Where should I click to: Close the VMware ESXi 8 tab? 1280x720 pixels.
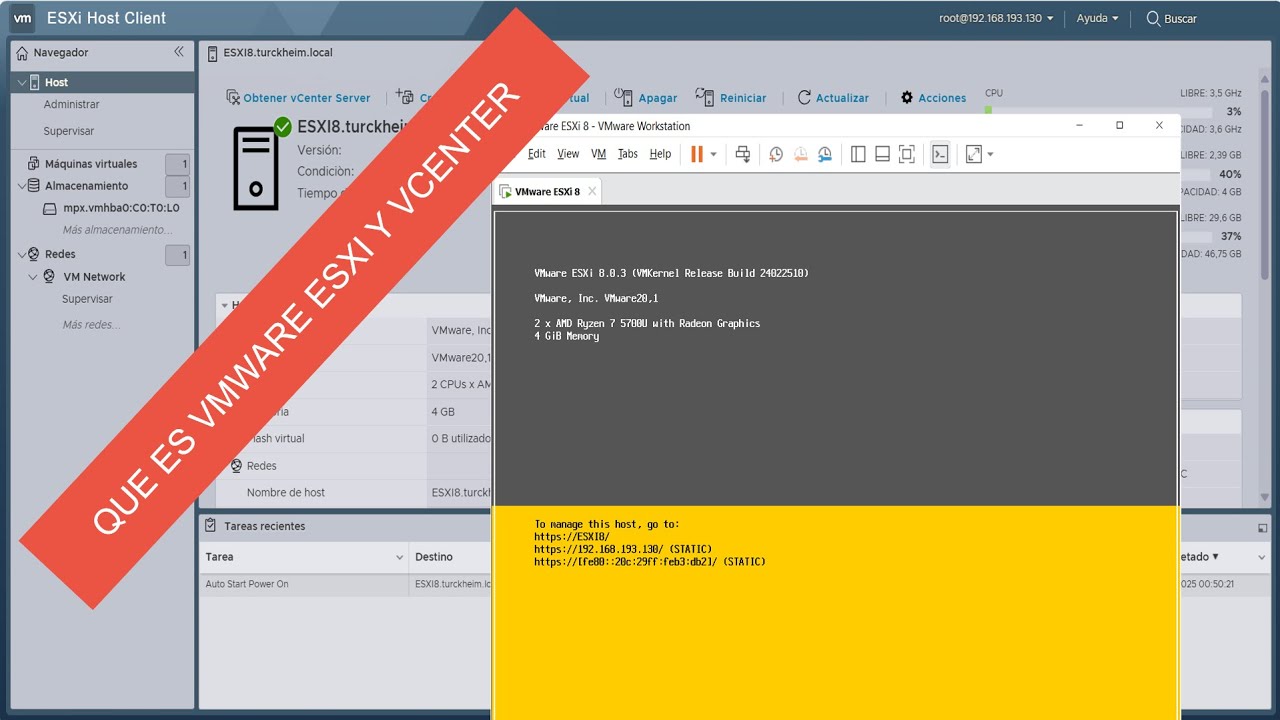click(x=592, y=191)
